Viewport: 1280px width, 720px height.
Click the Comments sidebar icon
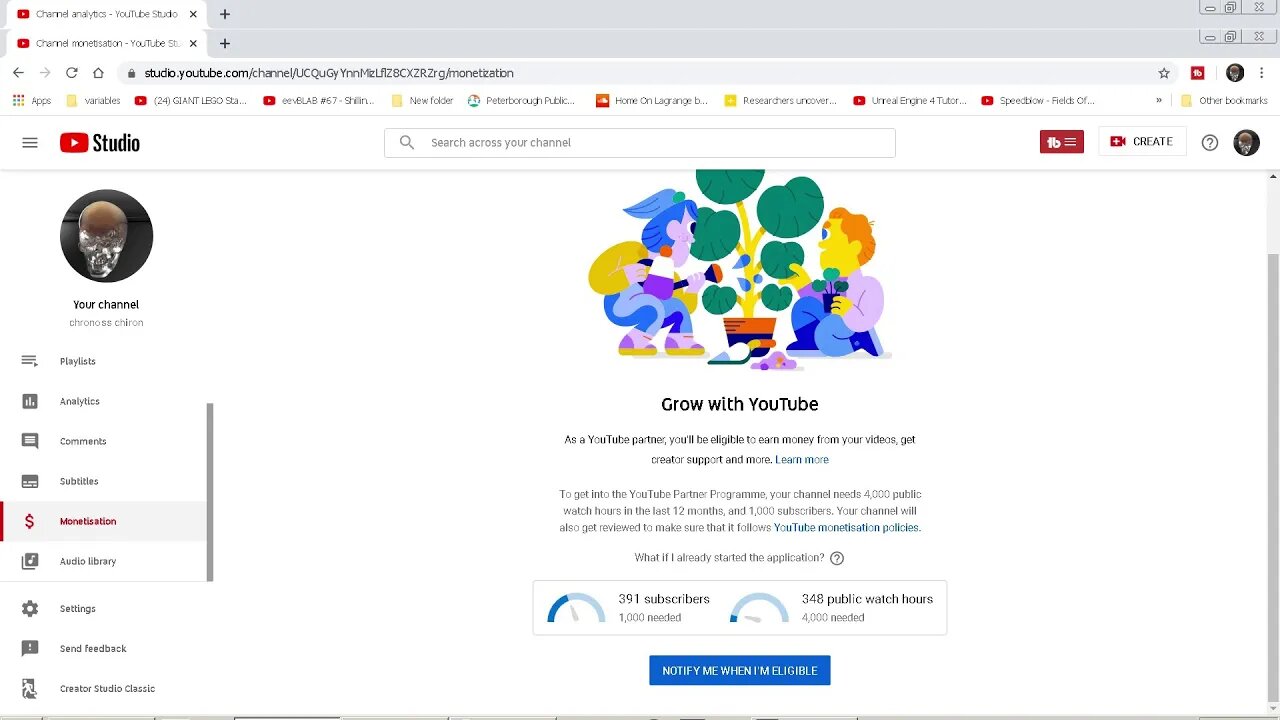[30, 441]
